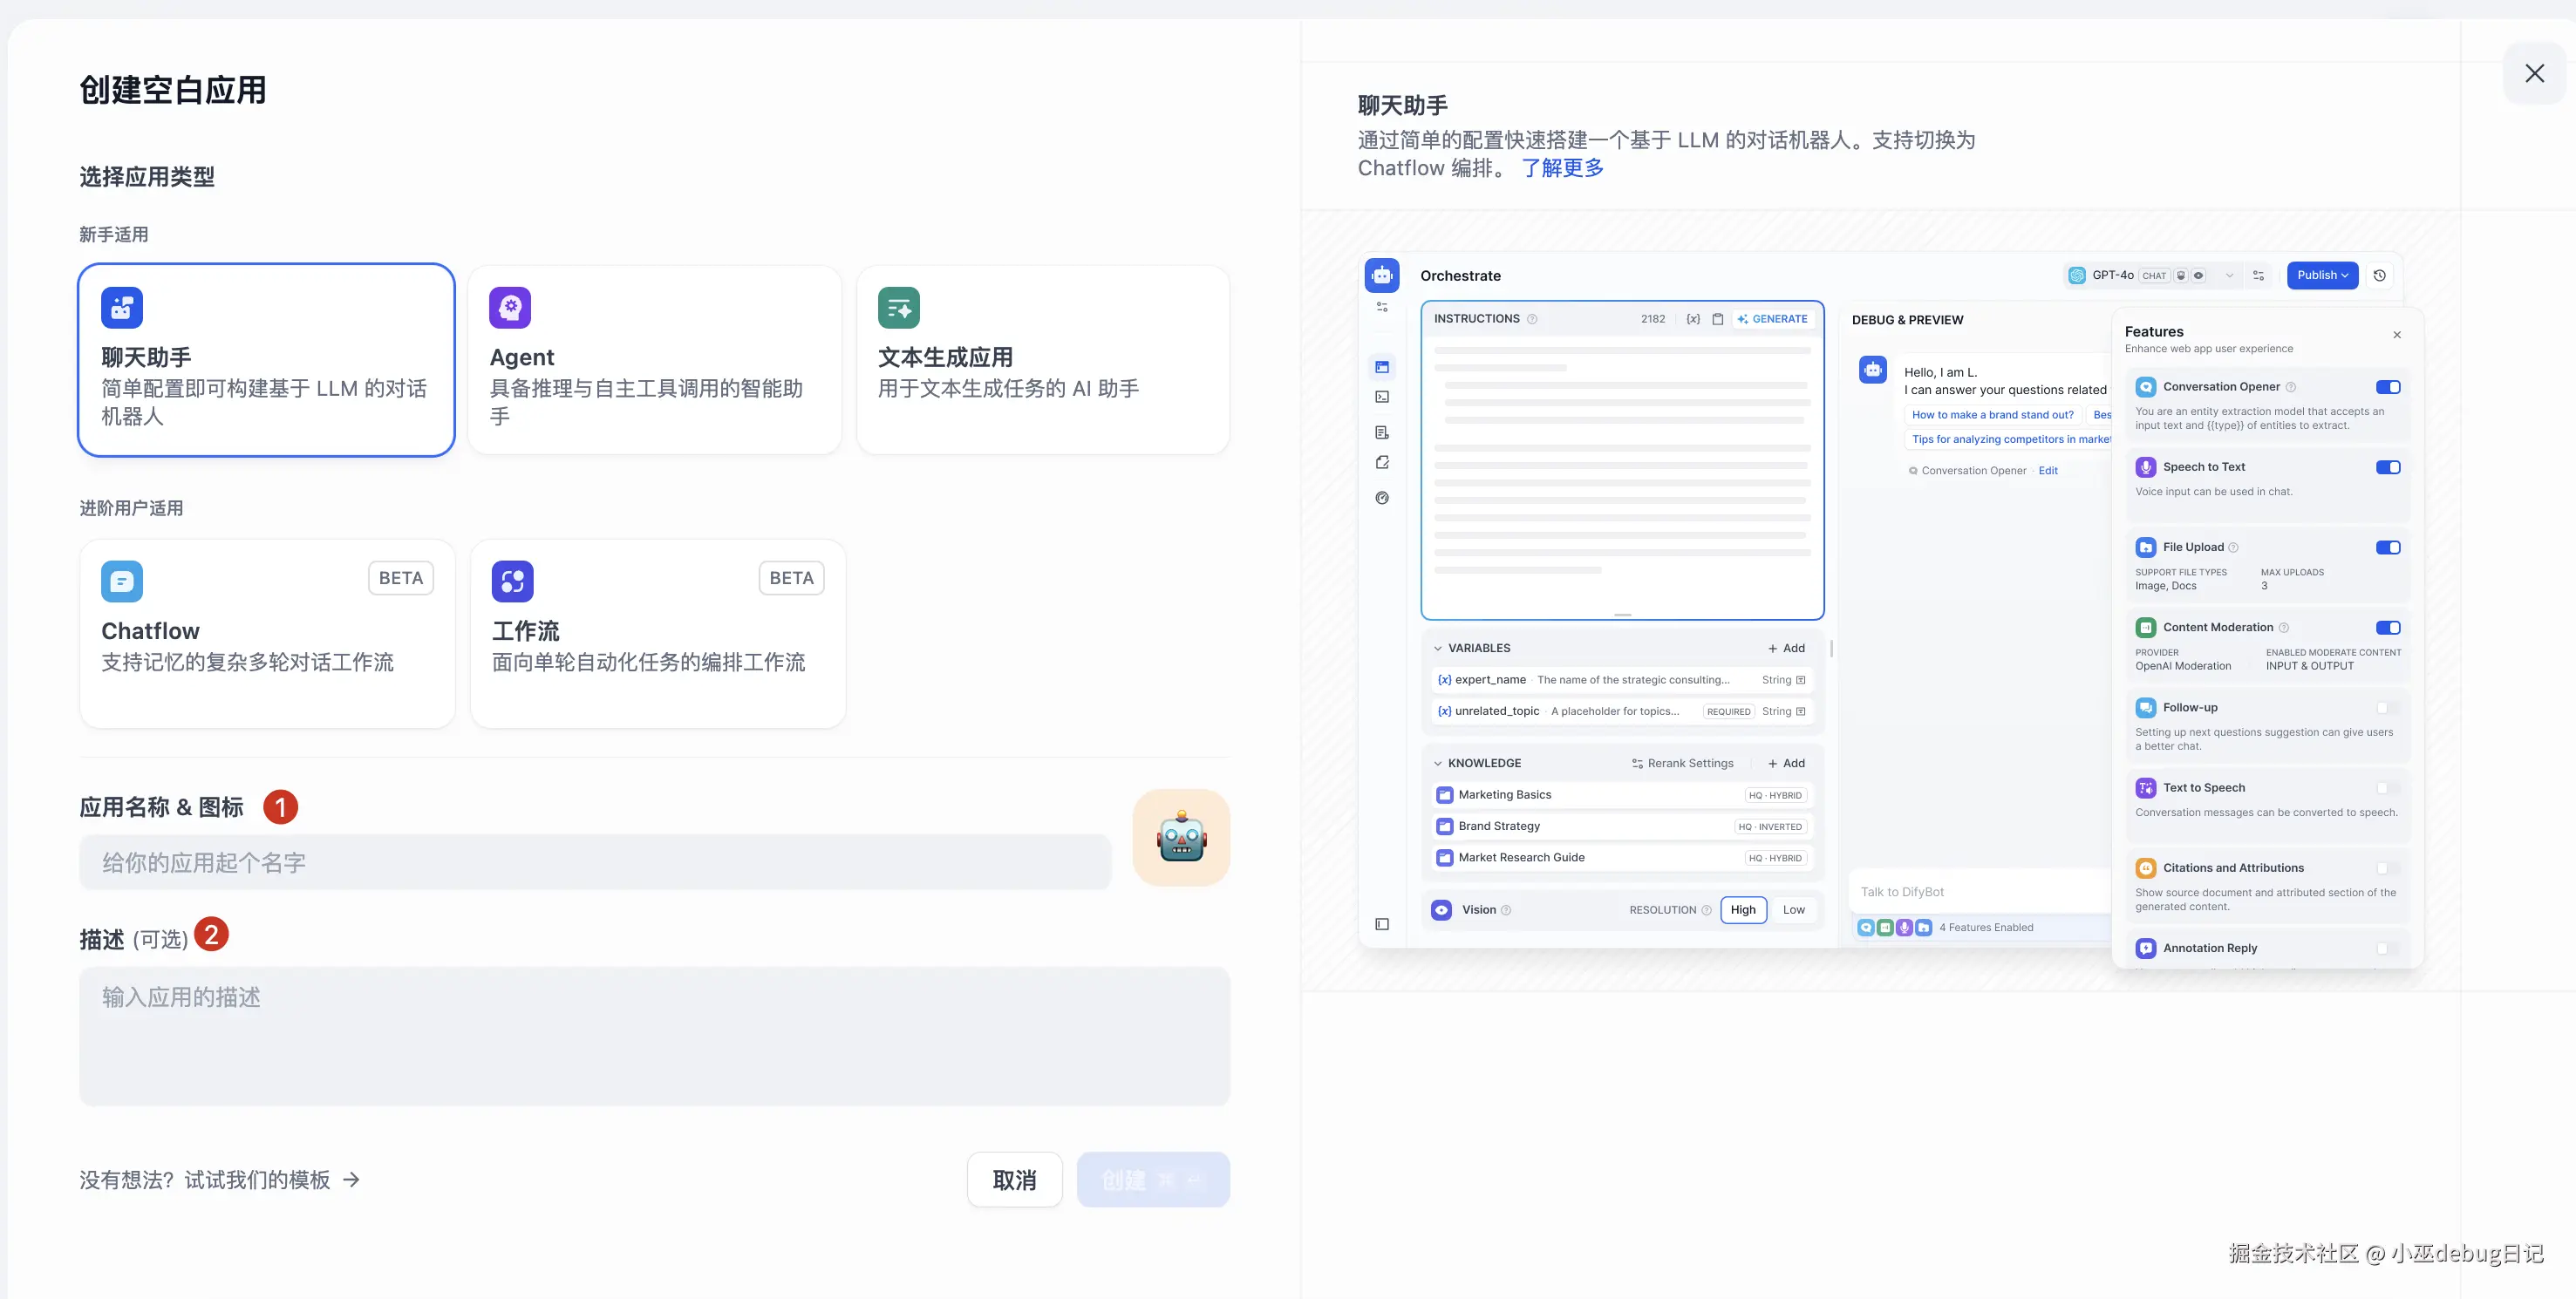Collapse the VARIABLES section

pyautogui.click(x=1437, y=648)
